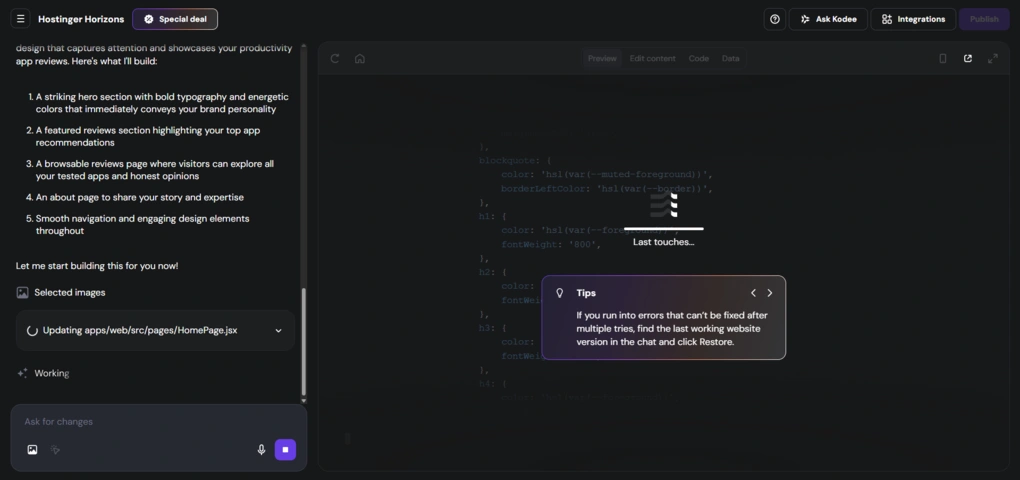The image size is (1020, 480).
Task: Click the Hostinger Horizons title
Action: tap(81, 19)
